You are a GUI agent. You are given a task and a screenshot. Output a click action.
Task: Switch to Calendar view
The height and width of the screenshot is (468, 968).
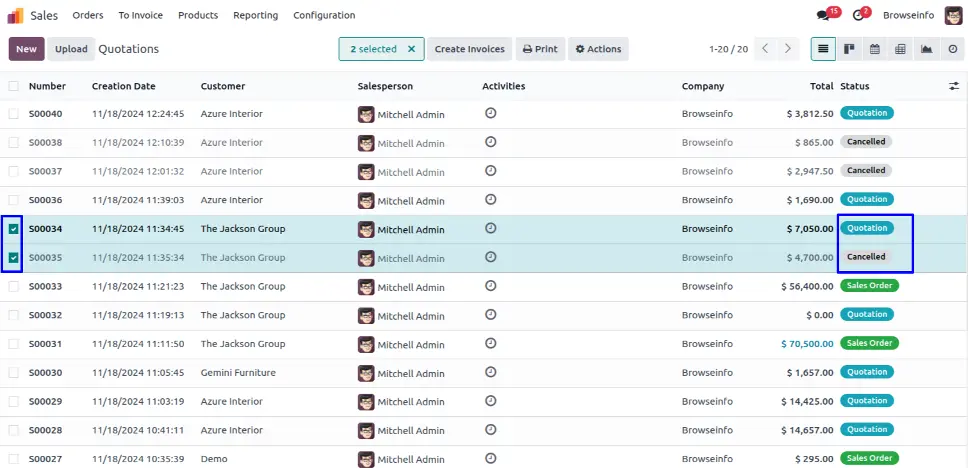(x=875, y=49)
